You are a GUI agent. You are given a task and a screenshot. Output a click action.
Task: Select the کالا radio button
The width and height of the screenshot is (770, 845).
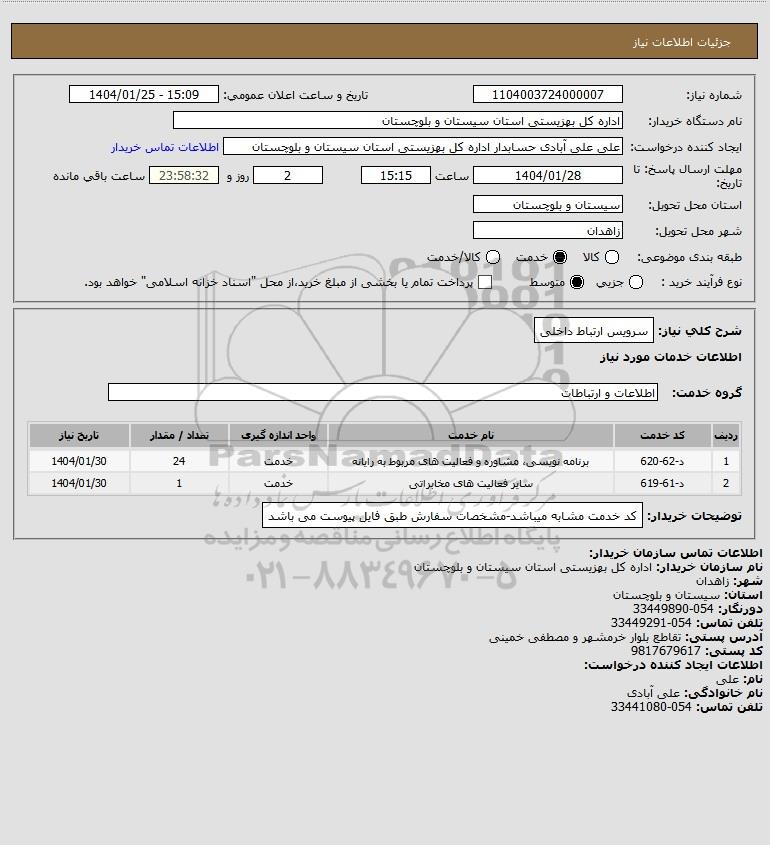612,257
